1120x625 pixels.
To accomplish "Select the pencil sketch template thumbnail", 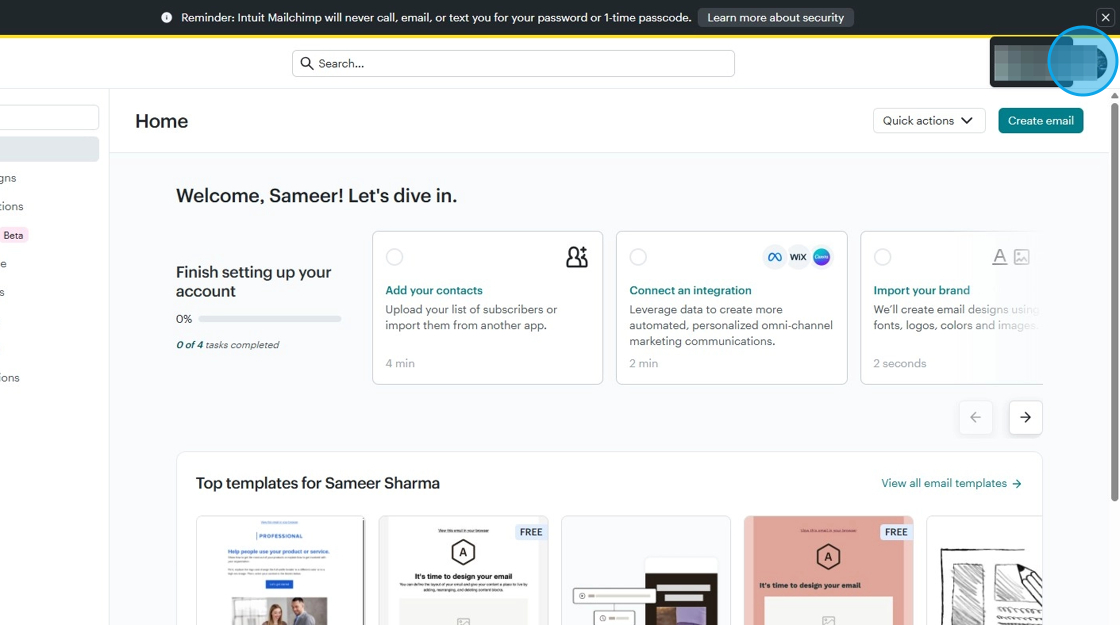I will pyautogui.click(x=984, y=571).
